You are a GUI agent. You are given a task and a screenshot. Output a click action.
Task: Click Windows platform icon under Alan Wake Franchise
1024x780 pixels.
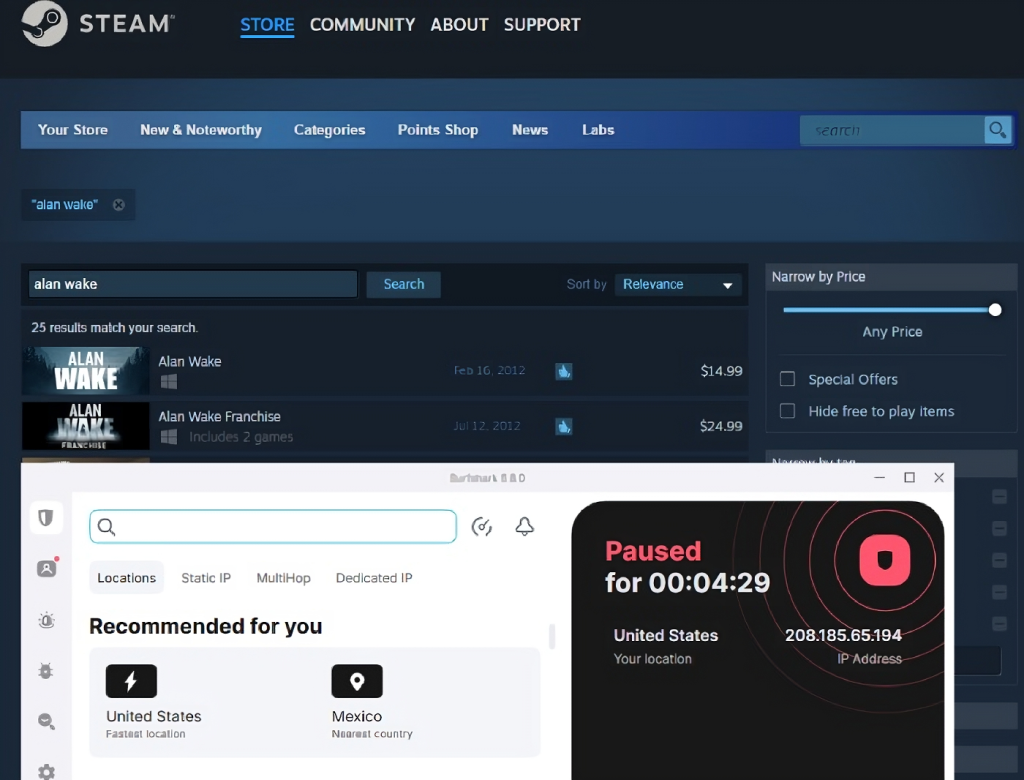click(x=169, y=436)
